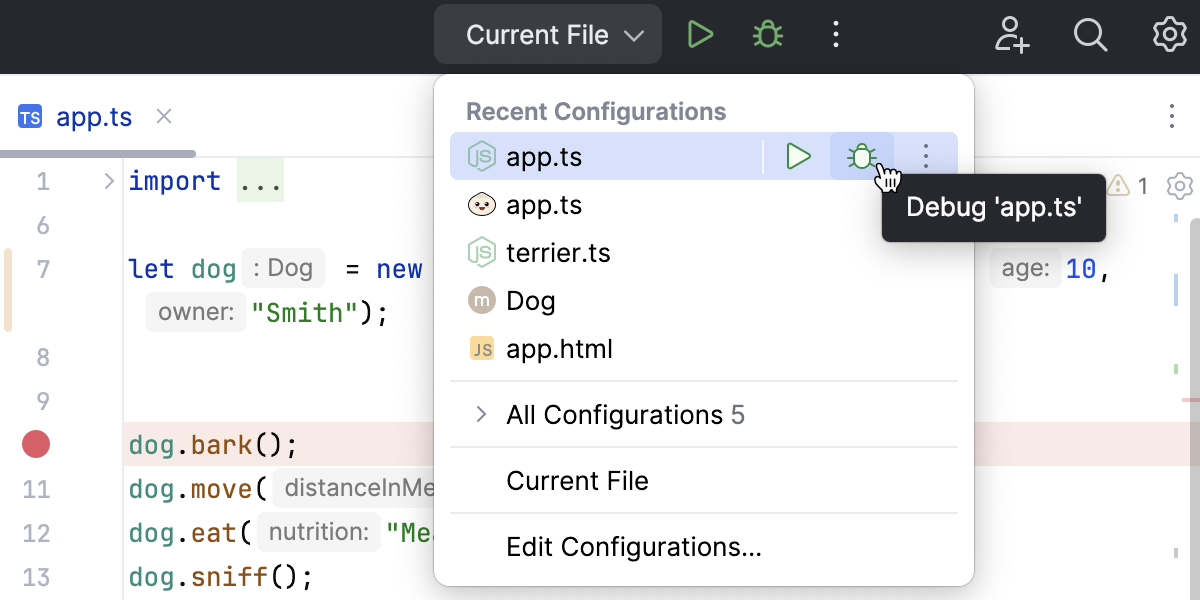Start debugging with the toolbar bug icon
The width and height of the screenshot is (1200, 600).
pyautogui.click(x=766, y=34)
